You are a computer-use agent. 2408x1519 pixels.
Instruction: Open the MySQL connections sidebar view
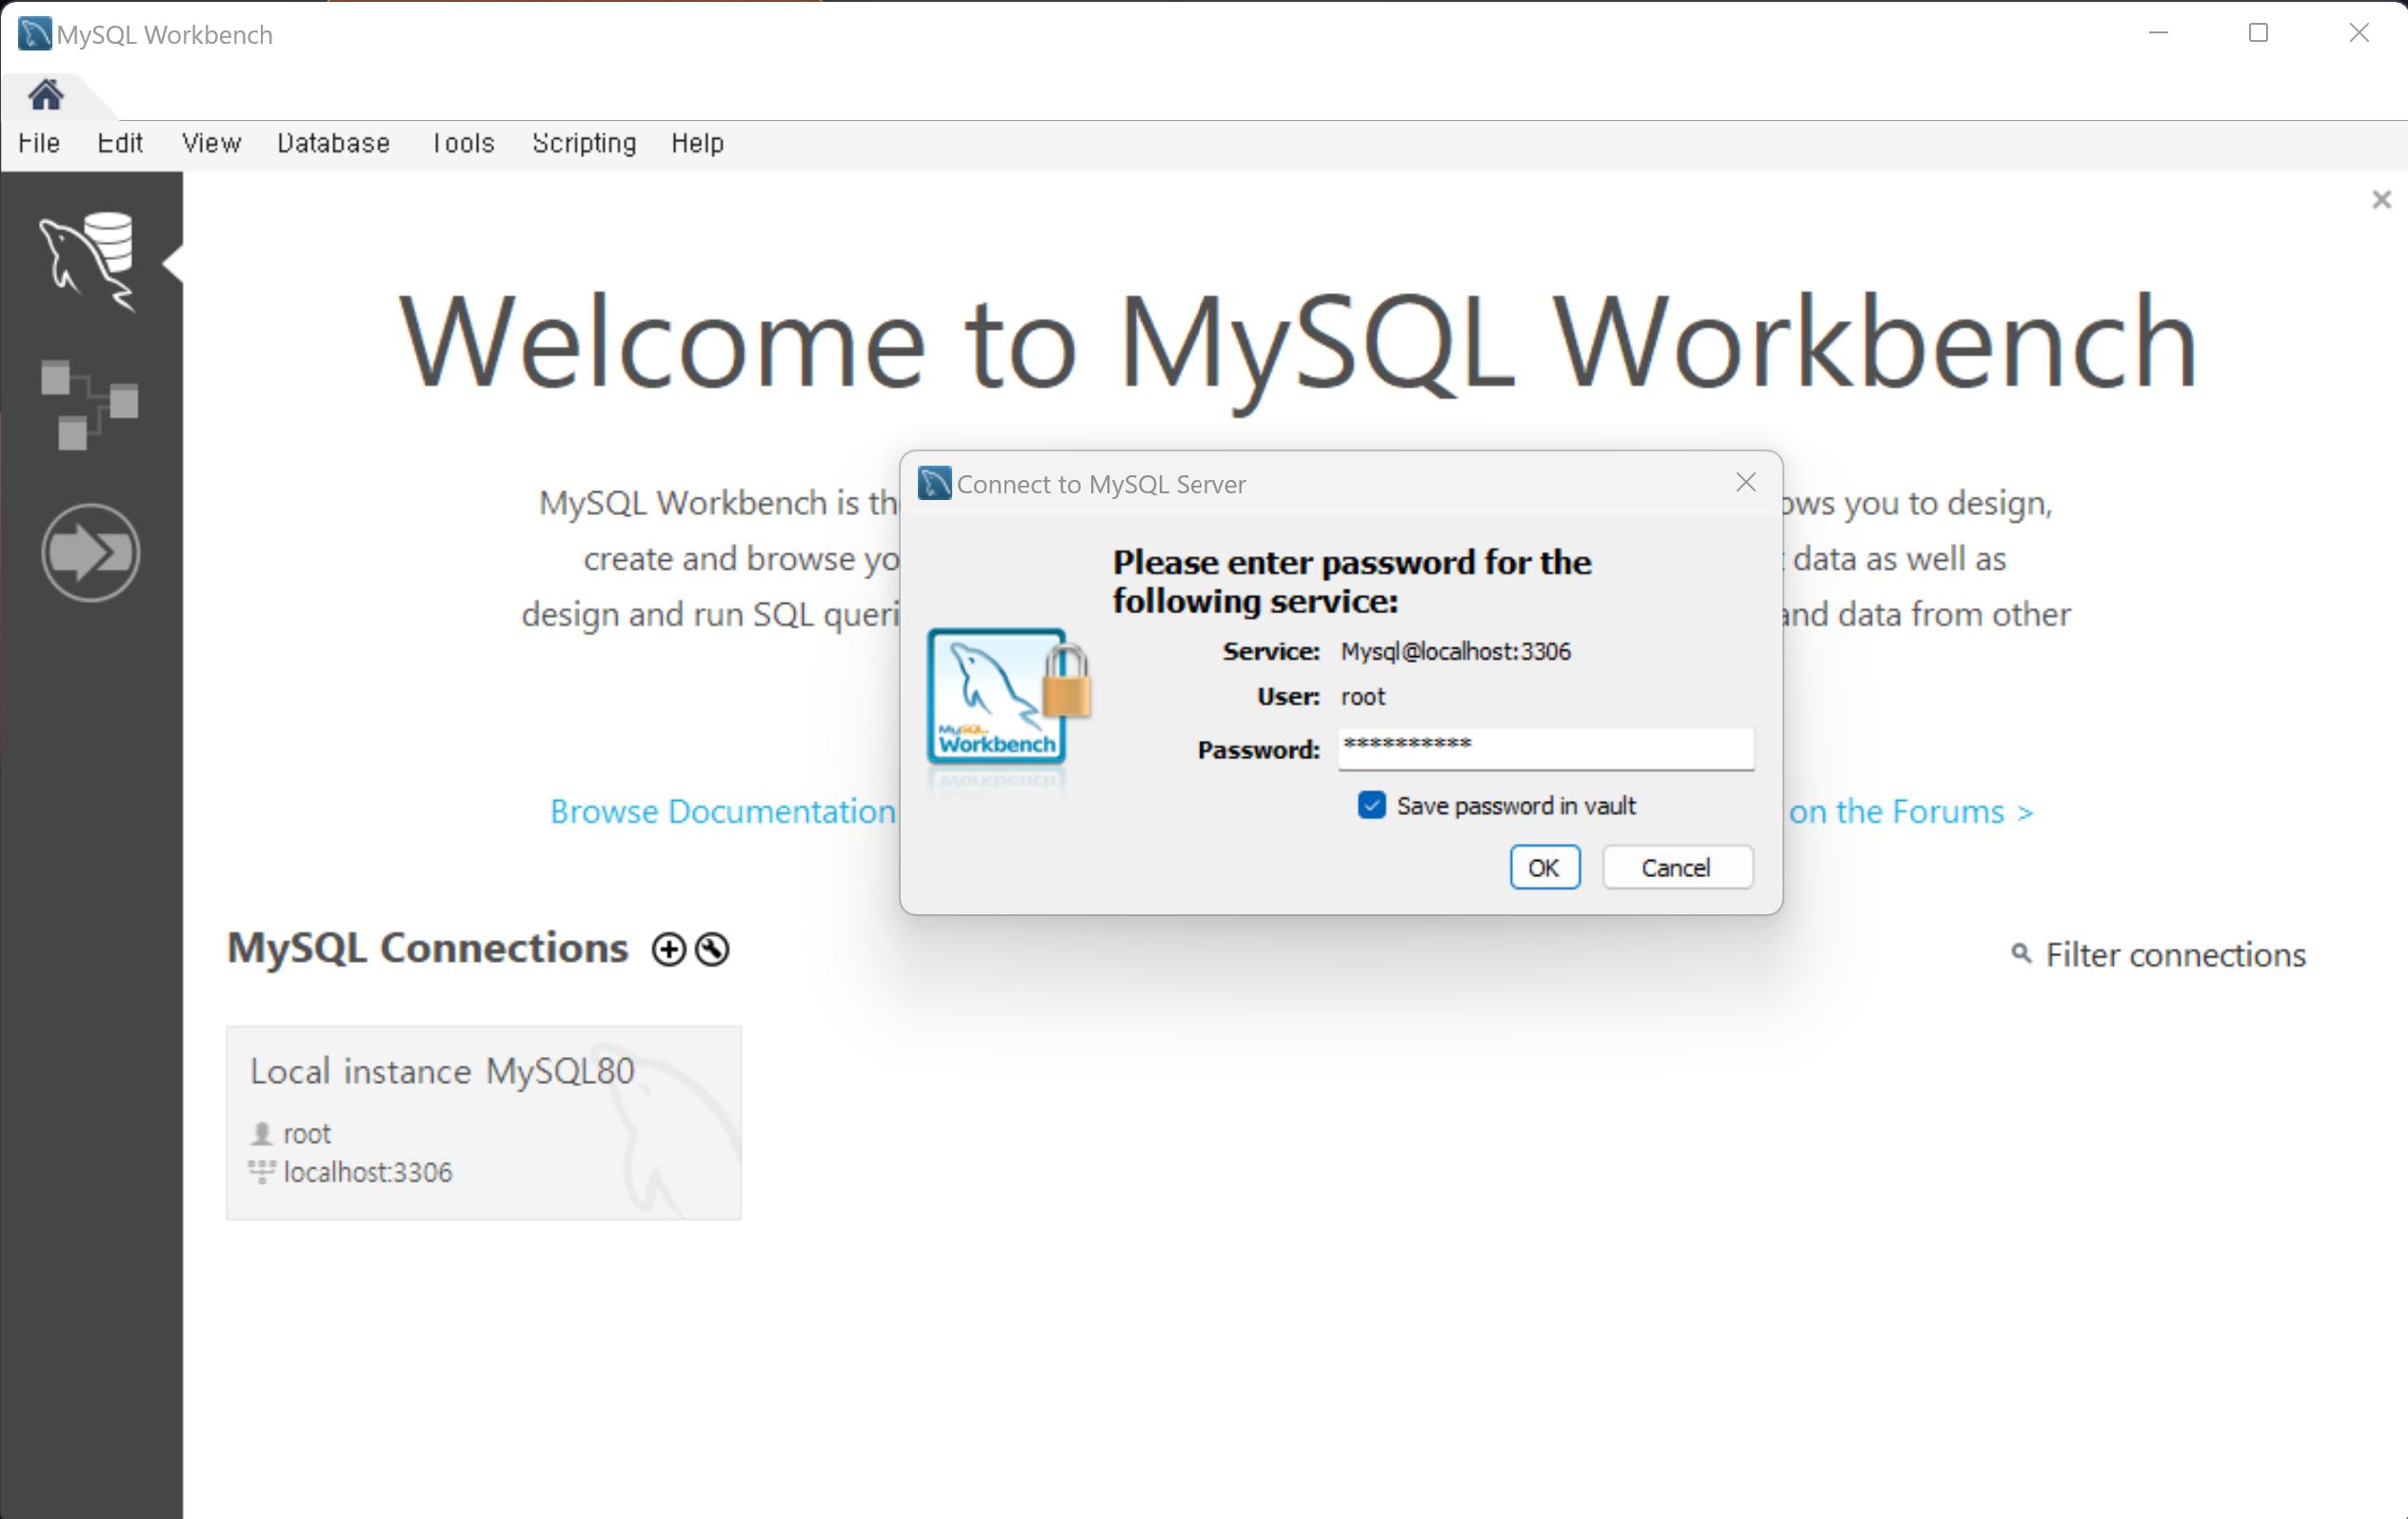(x=89, y=260)
